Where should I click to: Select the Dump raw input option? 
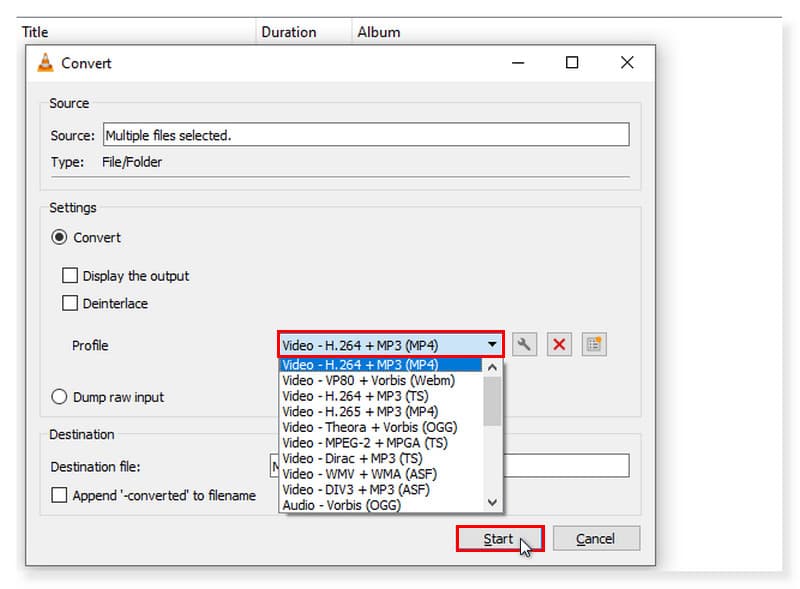60,397
